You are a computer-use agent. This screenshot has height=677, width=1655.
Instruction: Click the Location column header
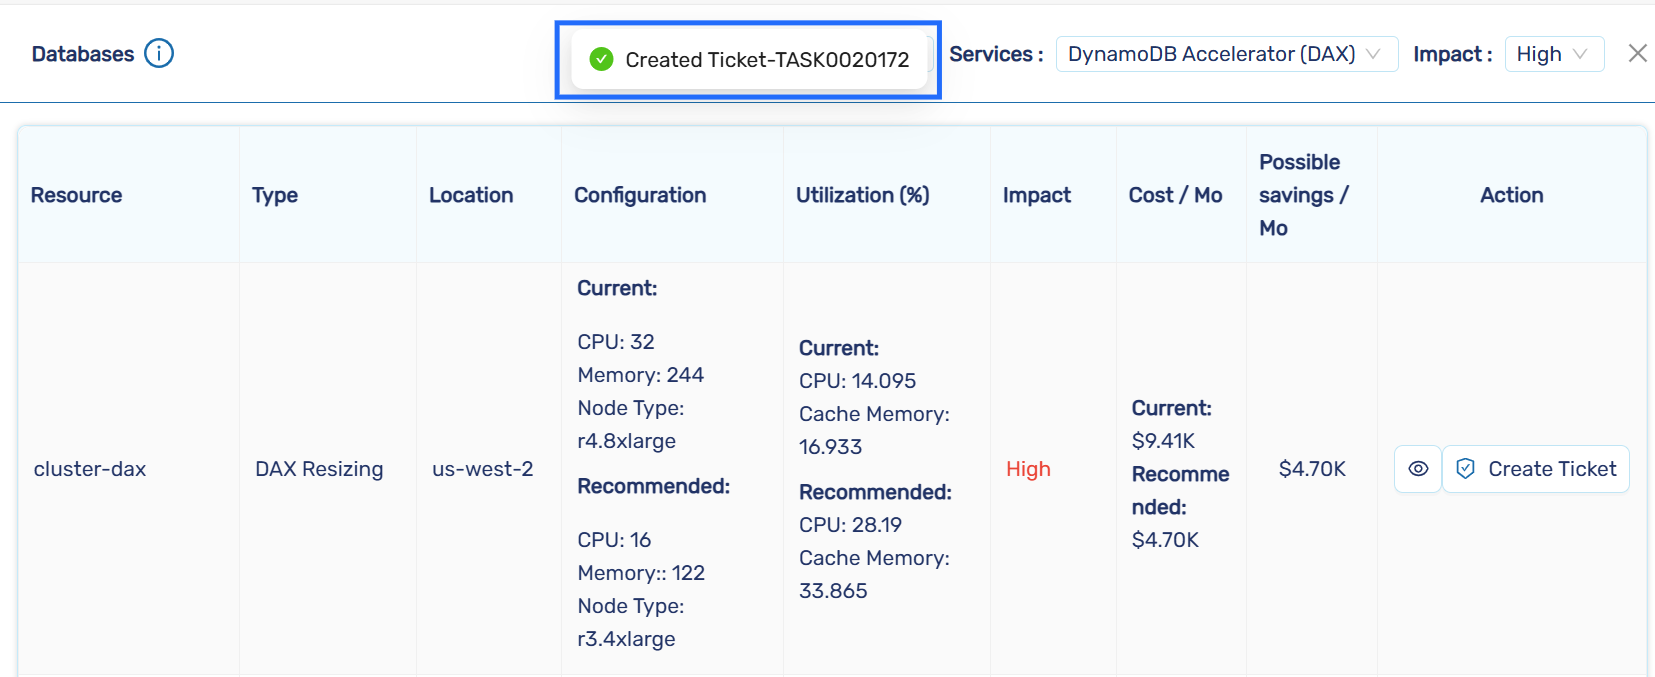[x=471, y=195]
